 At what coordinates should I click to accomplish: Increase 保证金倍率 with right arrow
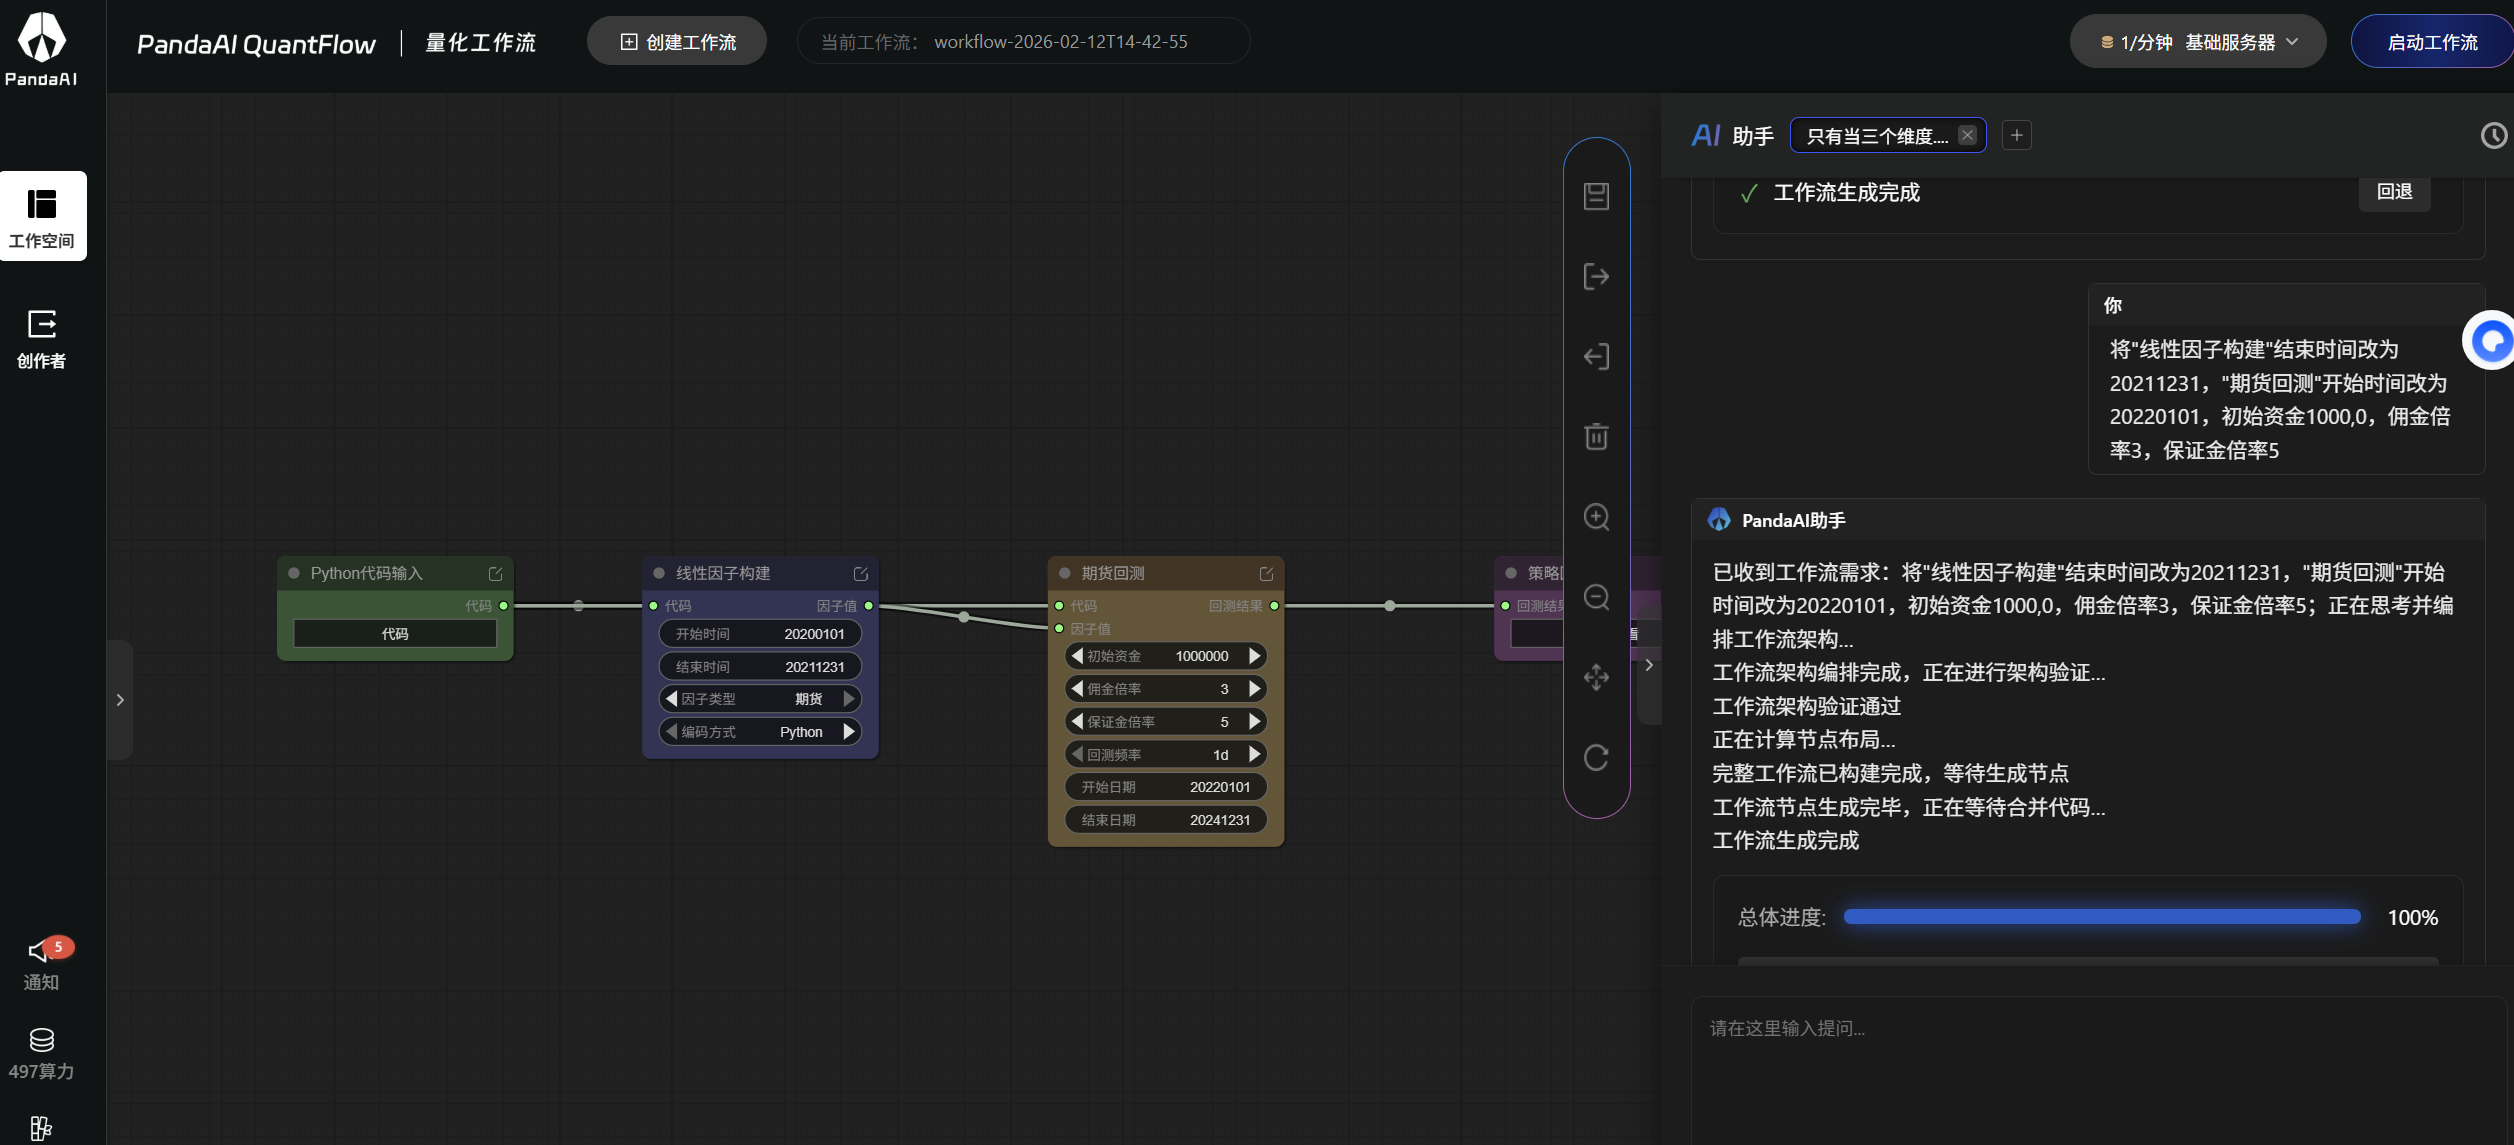click(1255, 722)
